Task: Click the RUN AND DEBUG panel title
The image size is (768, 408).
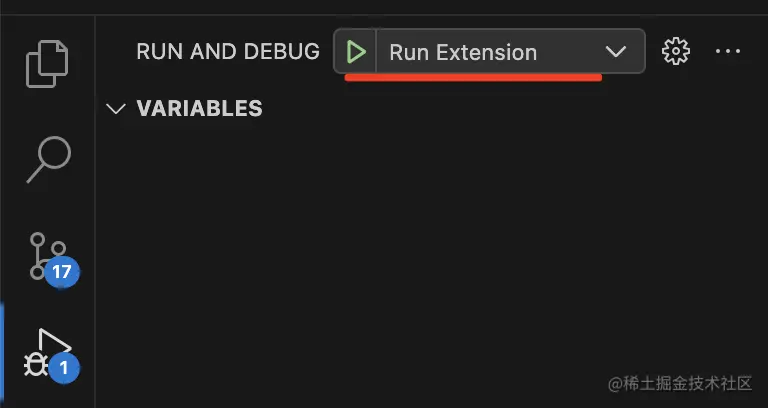Action: coord(227,52)
